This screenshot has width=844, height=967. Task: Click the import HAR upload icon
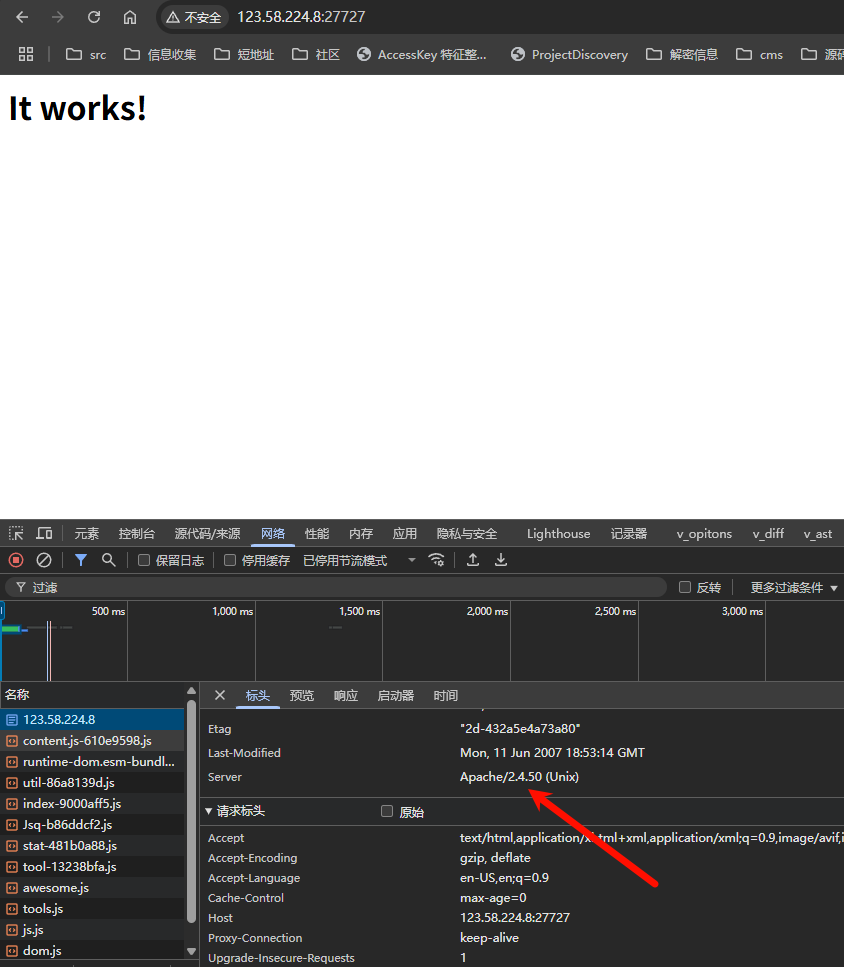coord(473,560)
